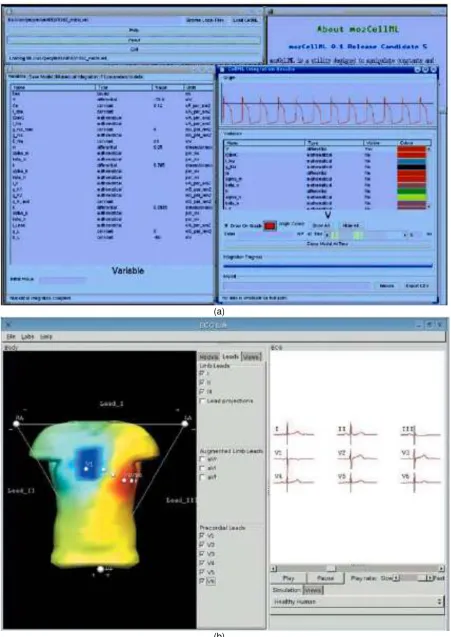Viewport: 451px width, 637px height.
Task: Click the Hide All button
Action: (x=351, y=225)
